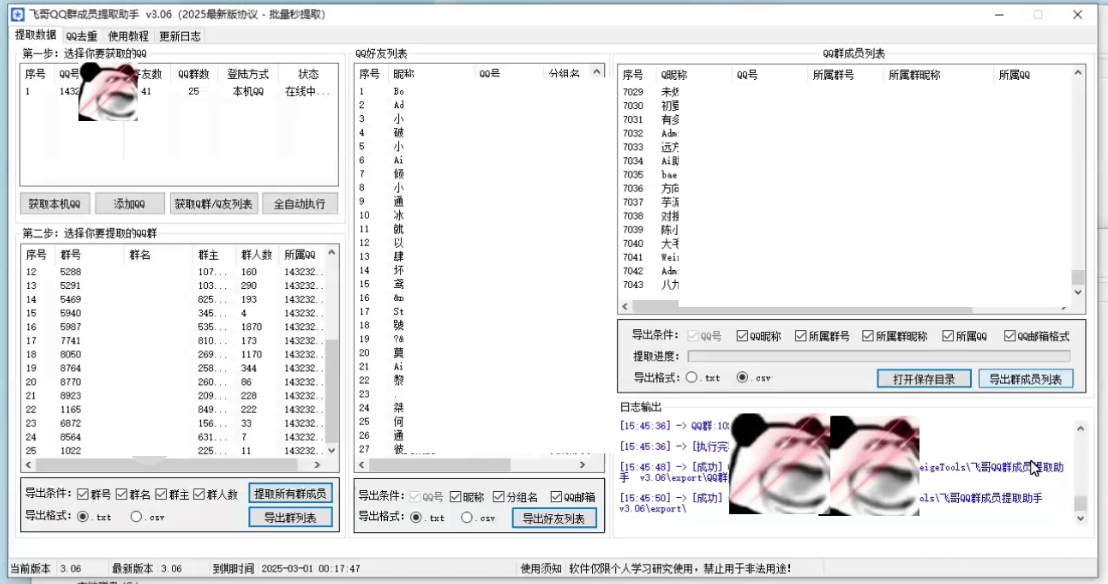
Task: Click the down arrow of the member list scrollbar
Action: click(1078, 292)
